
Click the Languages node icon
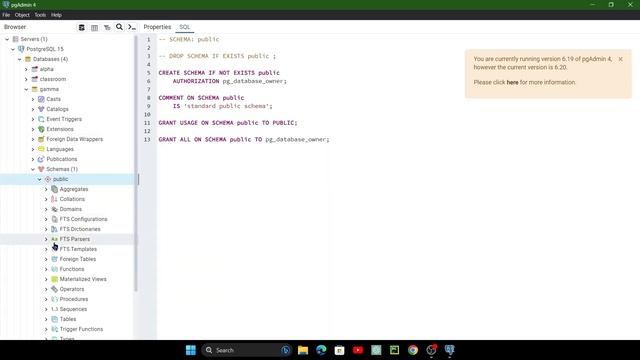pos(41,149)
